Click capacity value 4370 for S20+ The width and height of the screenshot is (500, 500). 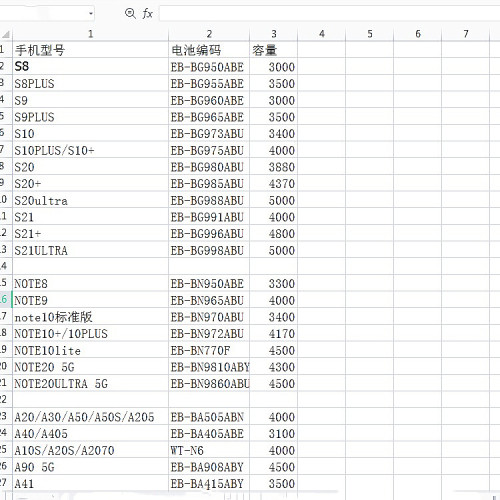(273, 183)
